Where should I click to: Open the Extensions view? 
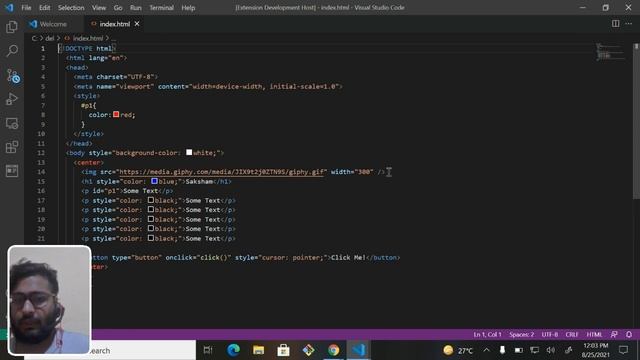tap(12, 147)
